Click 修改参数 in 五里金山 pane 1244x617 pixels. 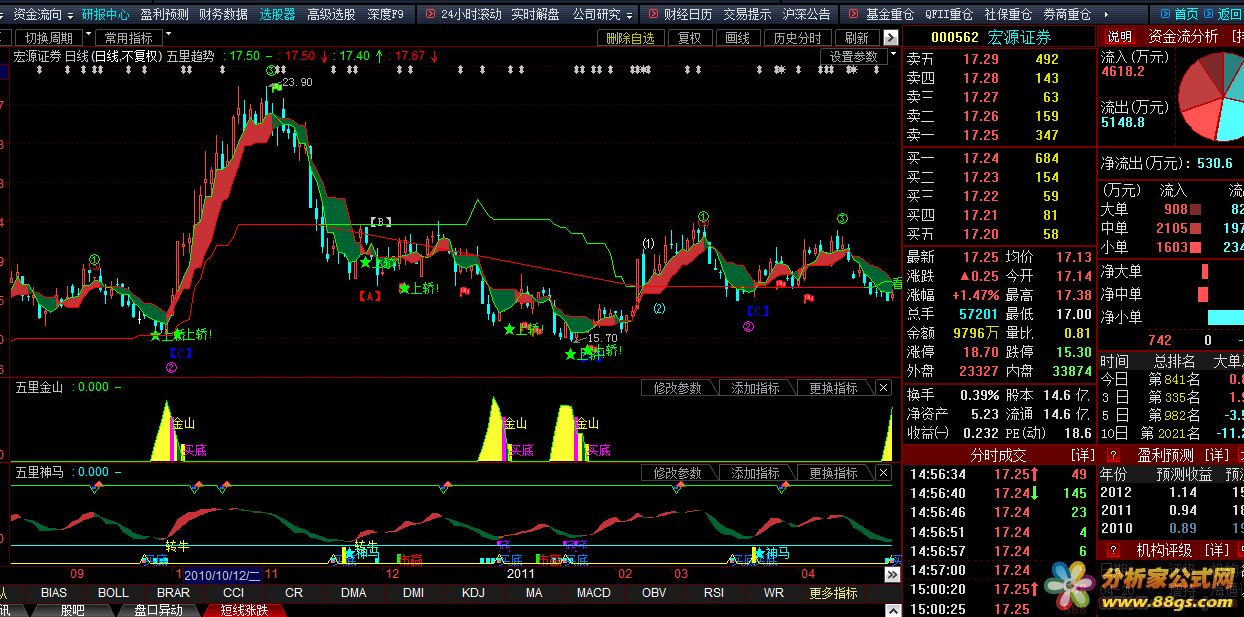click(x=677, y=388)
